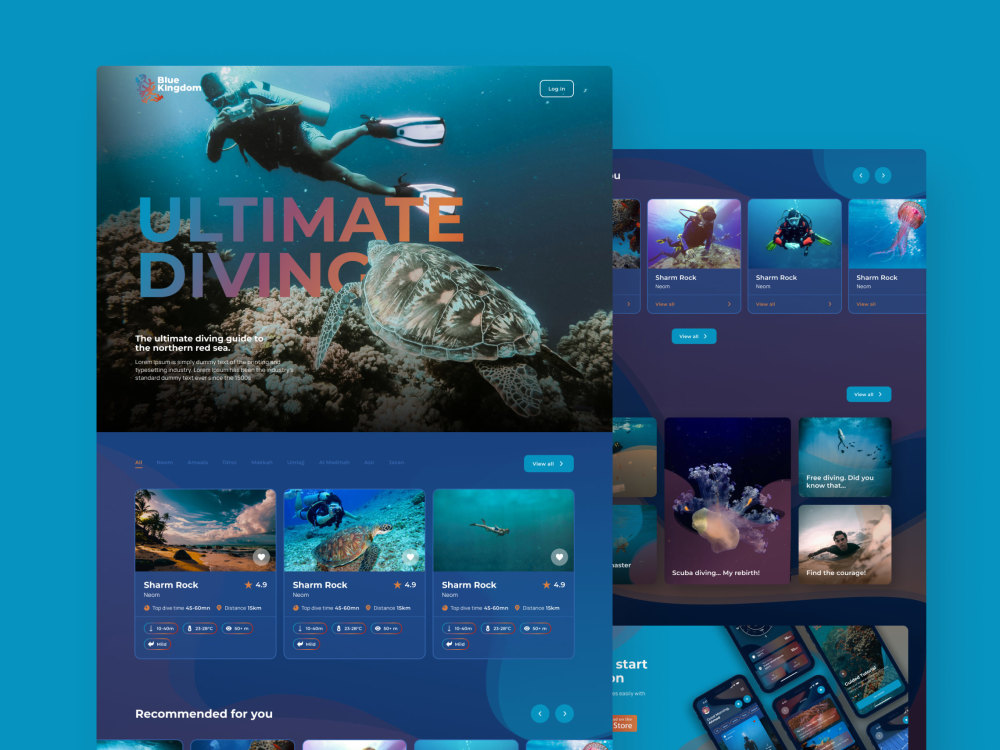The image size is (1000, 750).
Task: Click distance pin icon on turtle card
Action: 368,608
